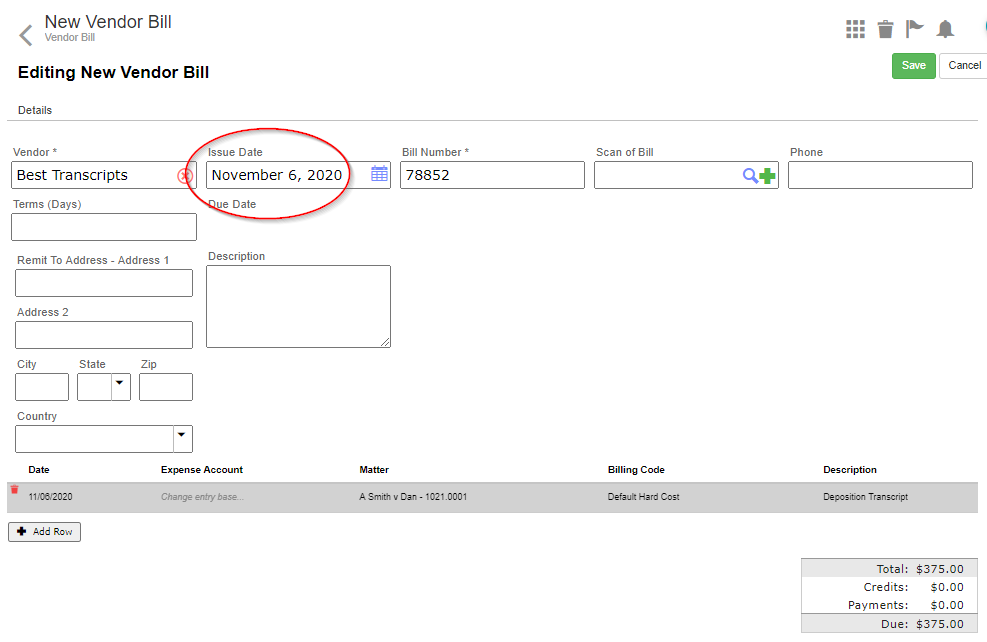The height and width of the screenshot is (642, 987).
Task: Click the Phone input field
Action: click(x=880, y=175)
